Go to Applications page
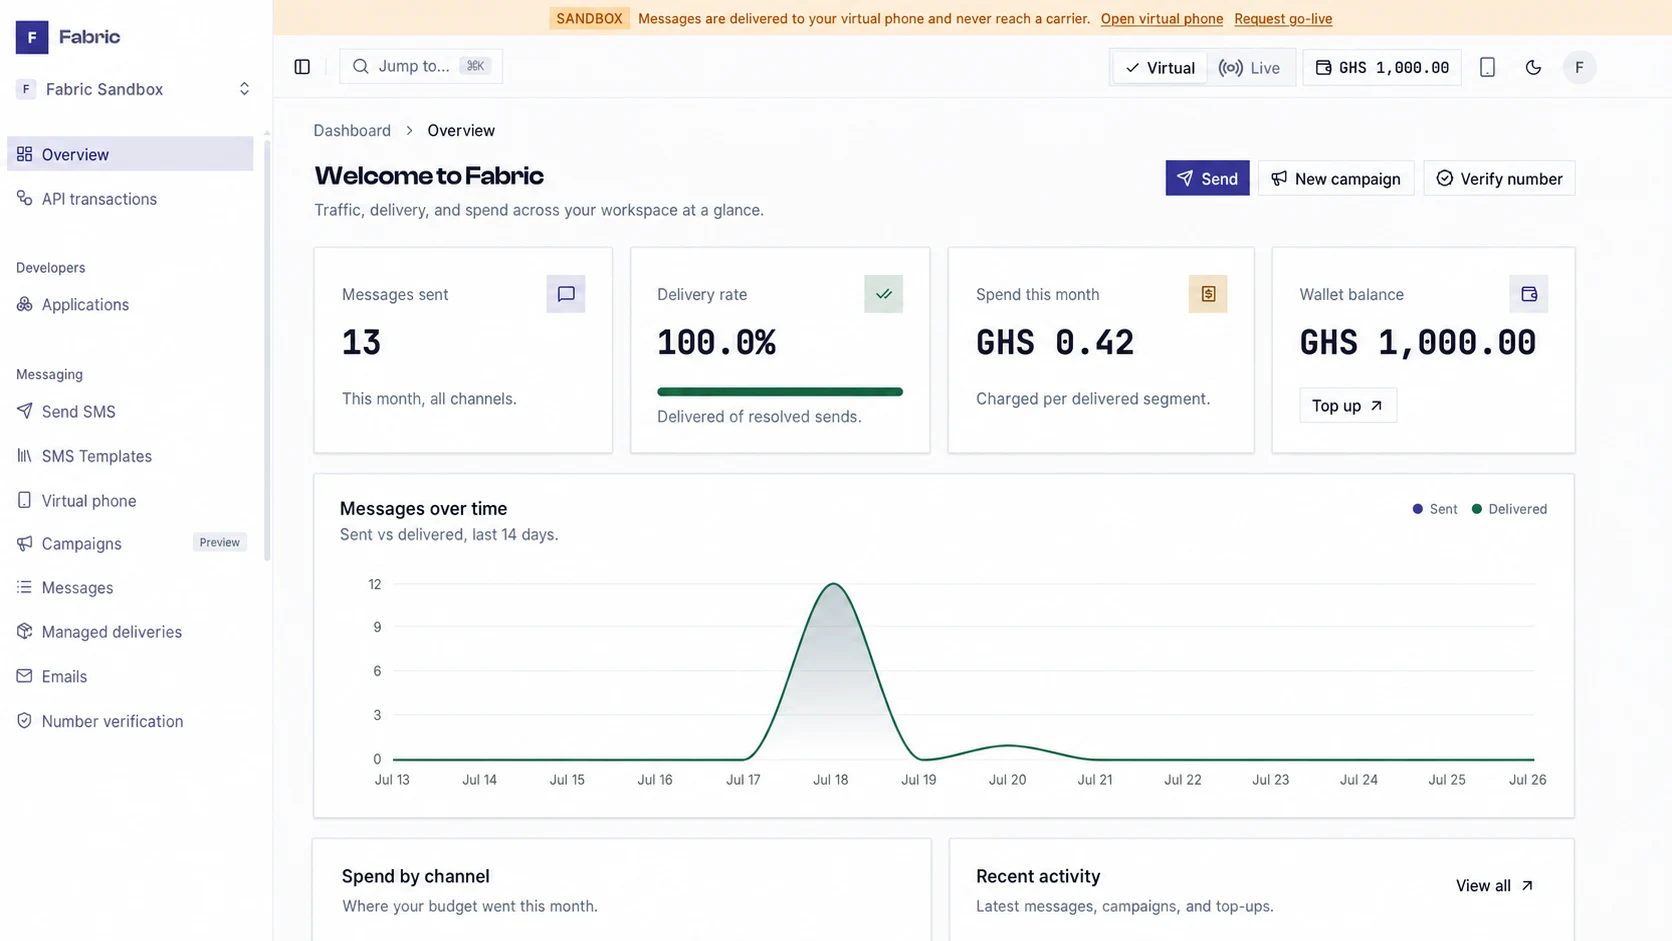The width and height of the screenshot is (1672, 941). [130, 305]
